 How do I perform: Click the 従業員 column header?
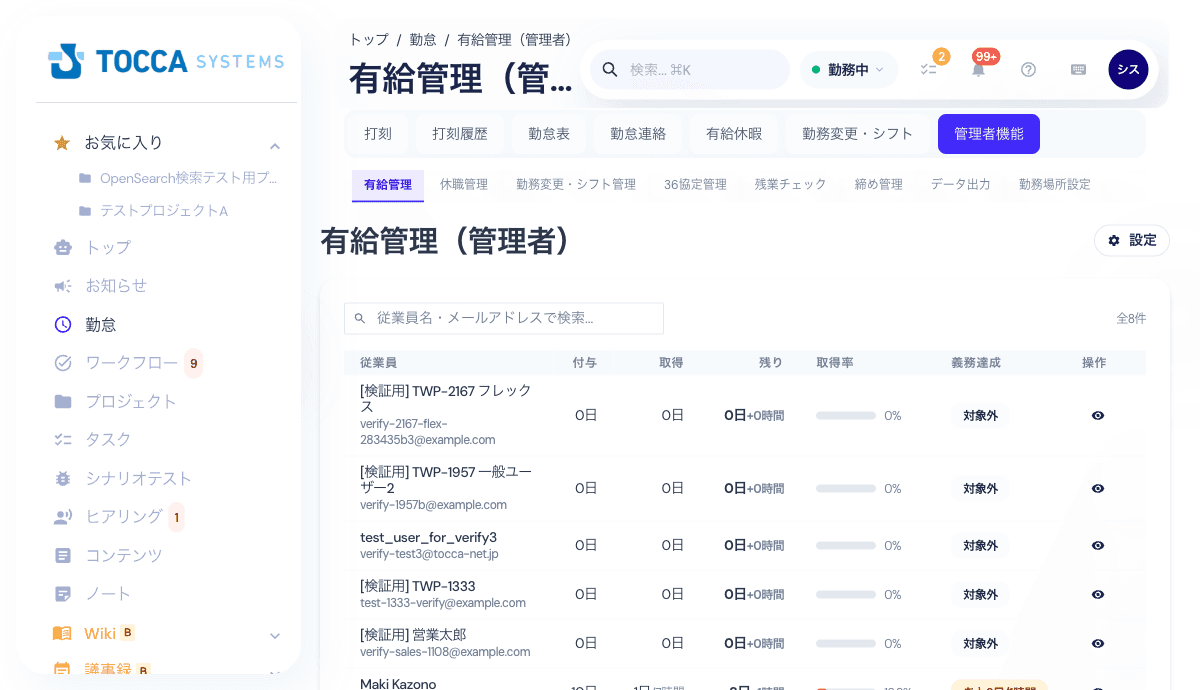pyautogui.click(x=378, y=363)
